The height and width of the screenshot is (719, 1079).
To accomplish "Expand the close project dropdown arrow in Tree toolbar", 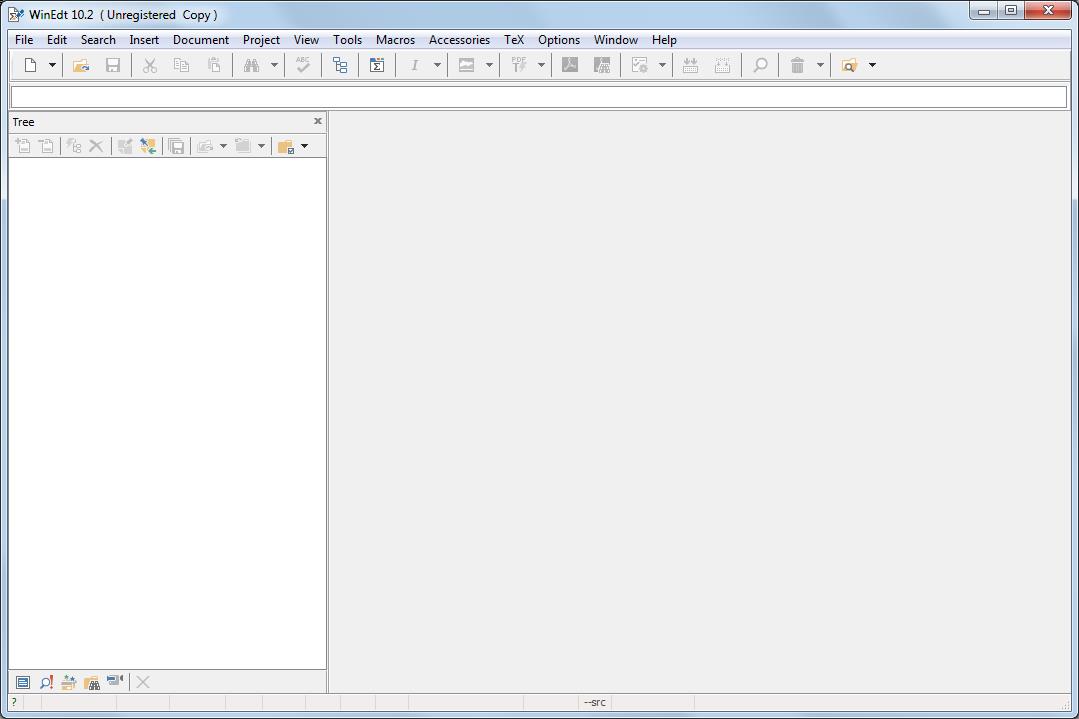I will coord(261,146).
